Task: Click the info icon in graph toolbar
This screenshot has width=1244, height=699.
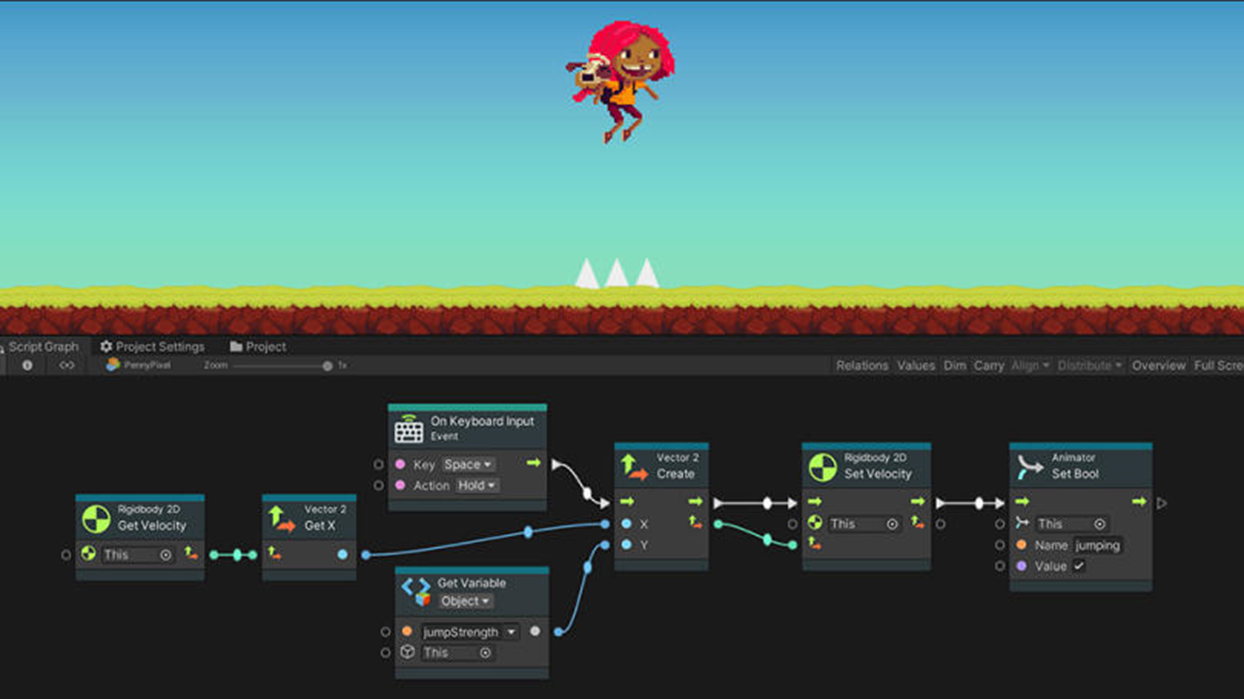Action: point(27,366)
